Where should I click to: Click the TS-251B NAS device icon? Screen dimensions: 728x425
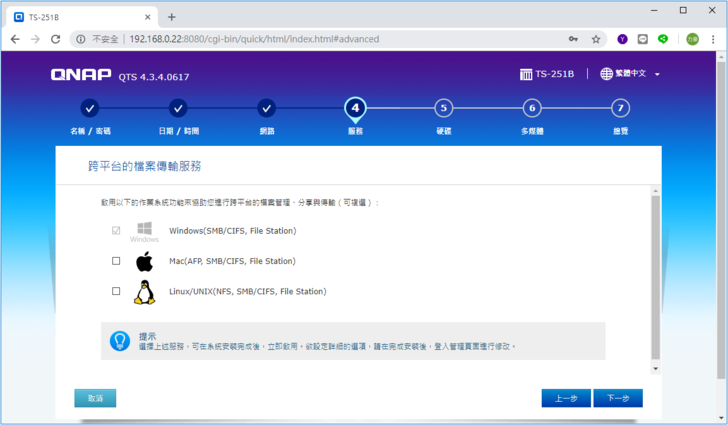[526, 75]
